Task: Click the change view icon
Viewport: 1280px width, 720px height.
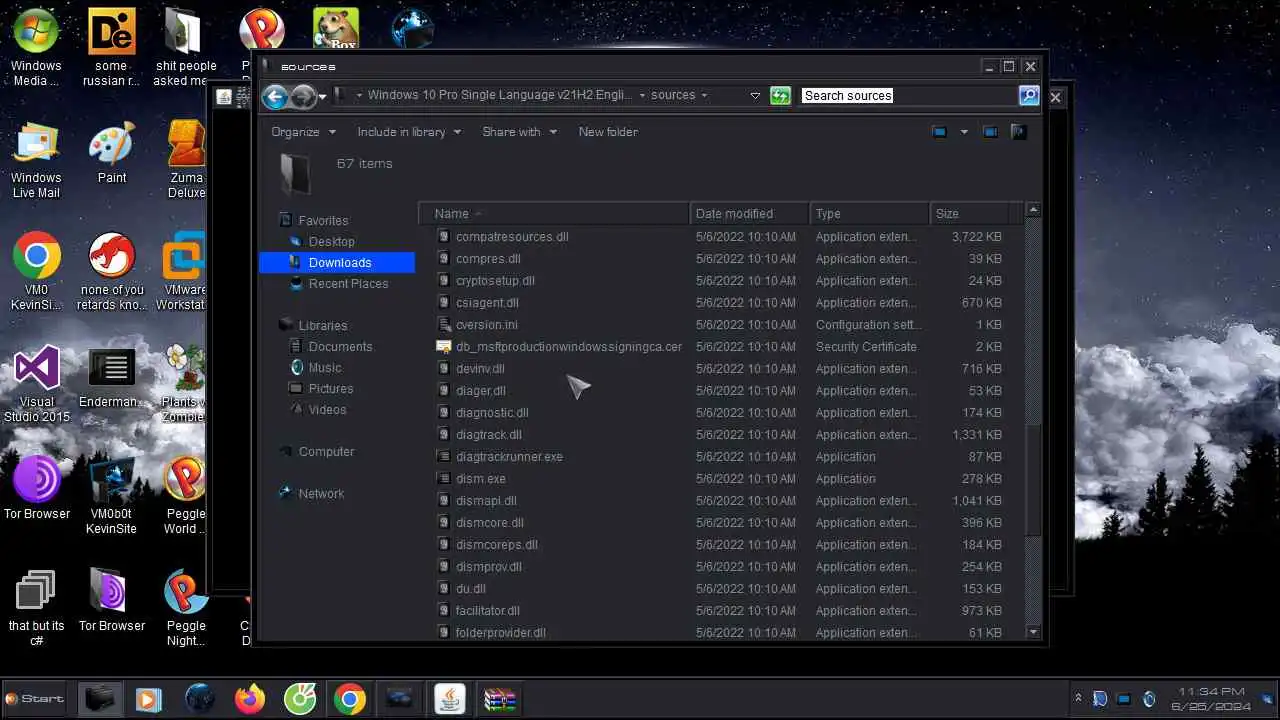Action: point(939,132)
